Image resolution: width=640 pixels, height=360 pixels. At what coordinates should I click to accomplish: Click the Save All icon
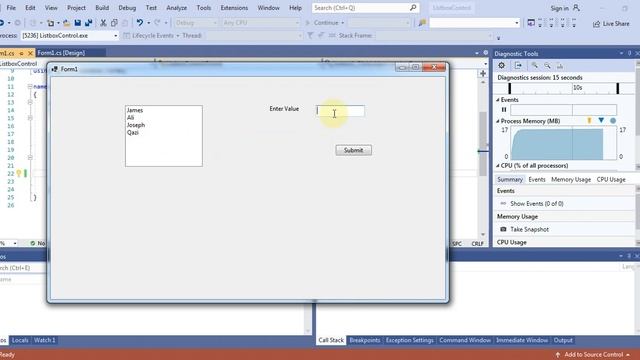pos(88,23)
